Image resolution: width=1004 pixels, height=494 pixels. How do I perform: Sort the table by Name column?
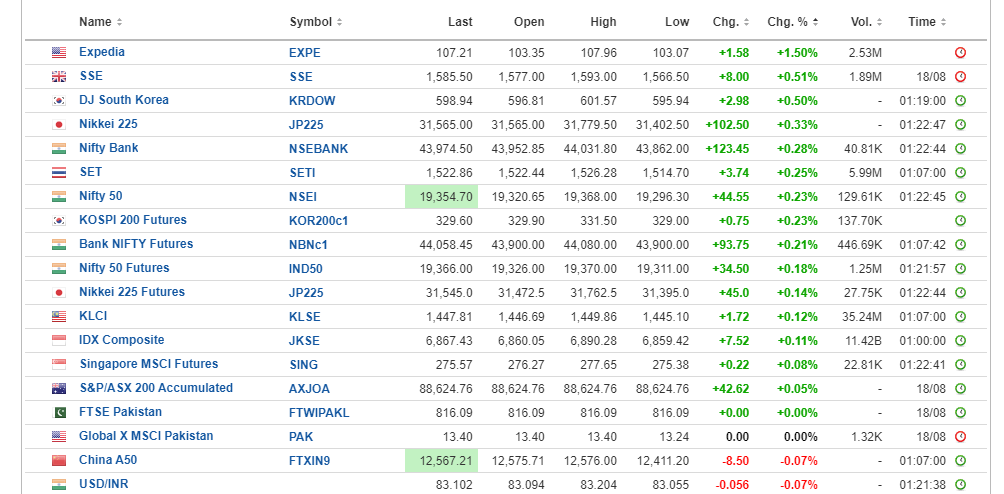pyautogui.click(x=100, y=22)
